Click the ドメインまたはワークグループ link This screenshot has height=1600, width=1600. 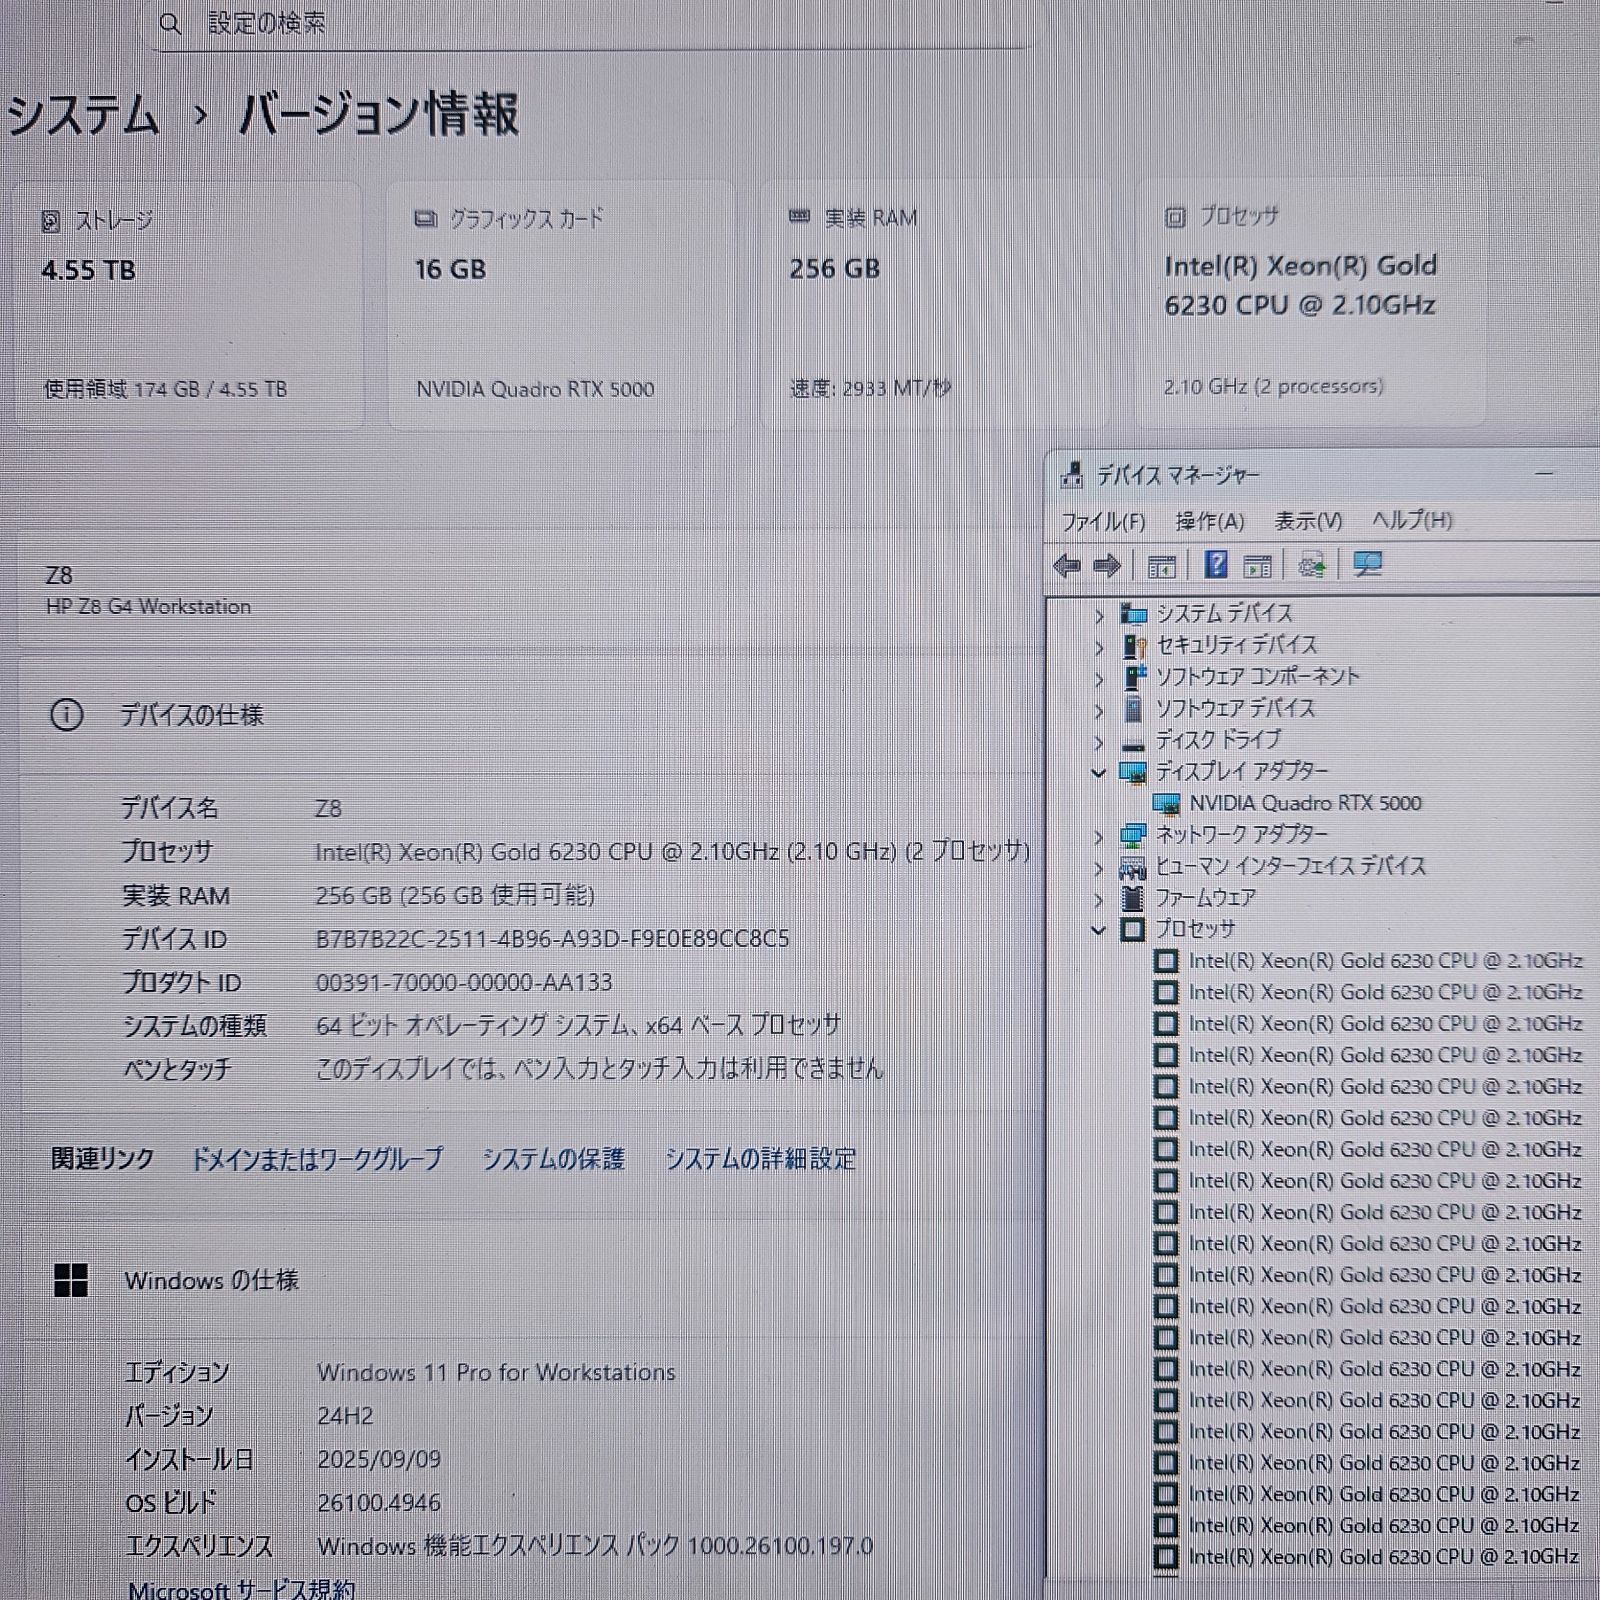click(x=316, y=1159)
